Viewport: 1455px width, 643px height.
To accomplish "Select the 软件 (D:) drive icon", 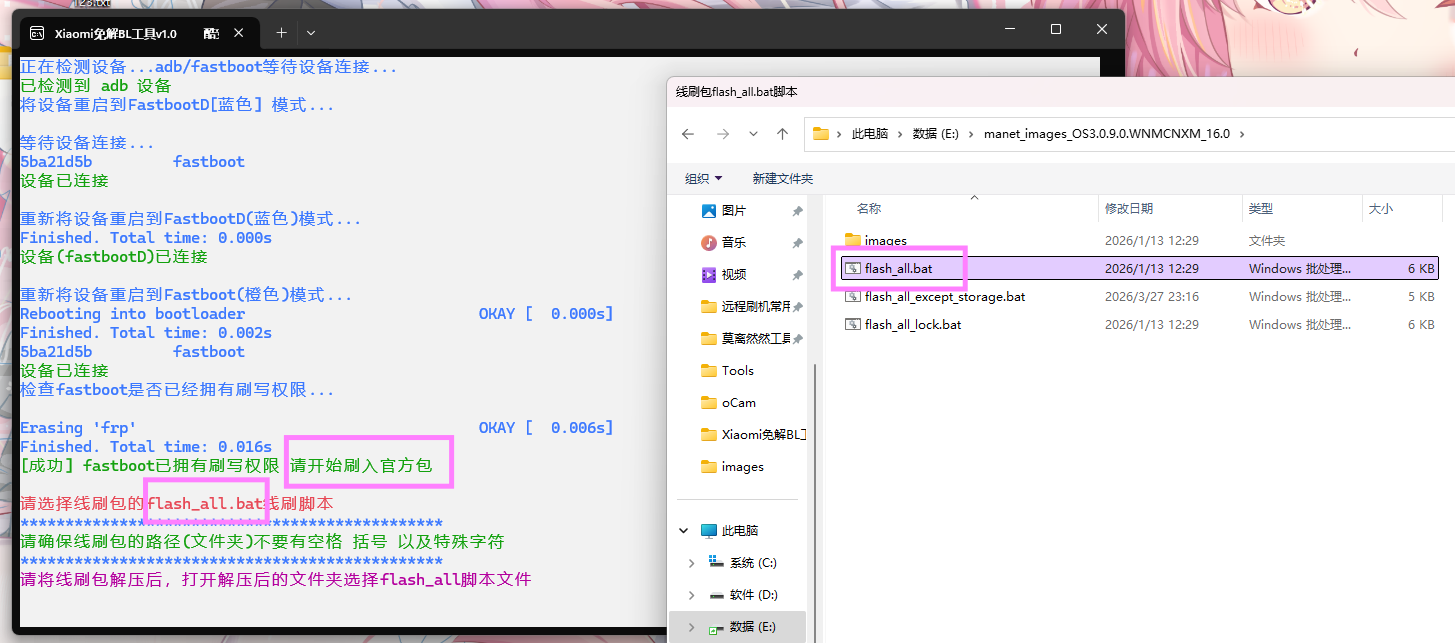I will click(716, 595).
